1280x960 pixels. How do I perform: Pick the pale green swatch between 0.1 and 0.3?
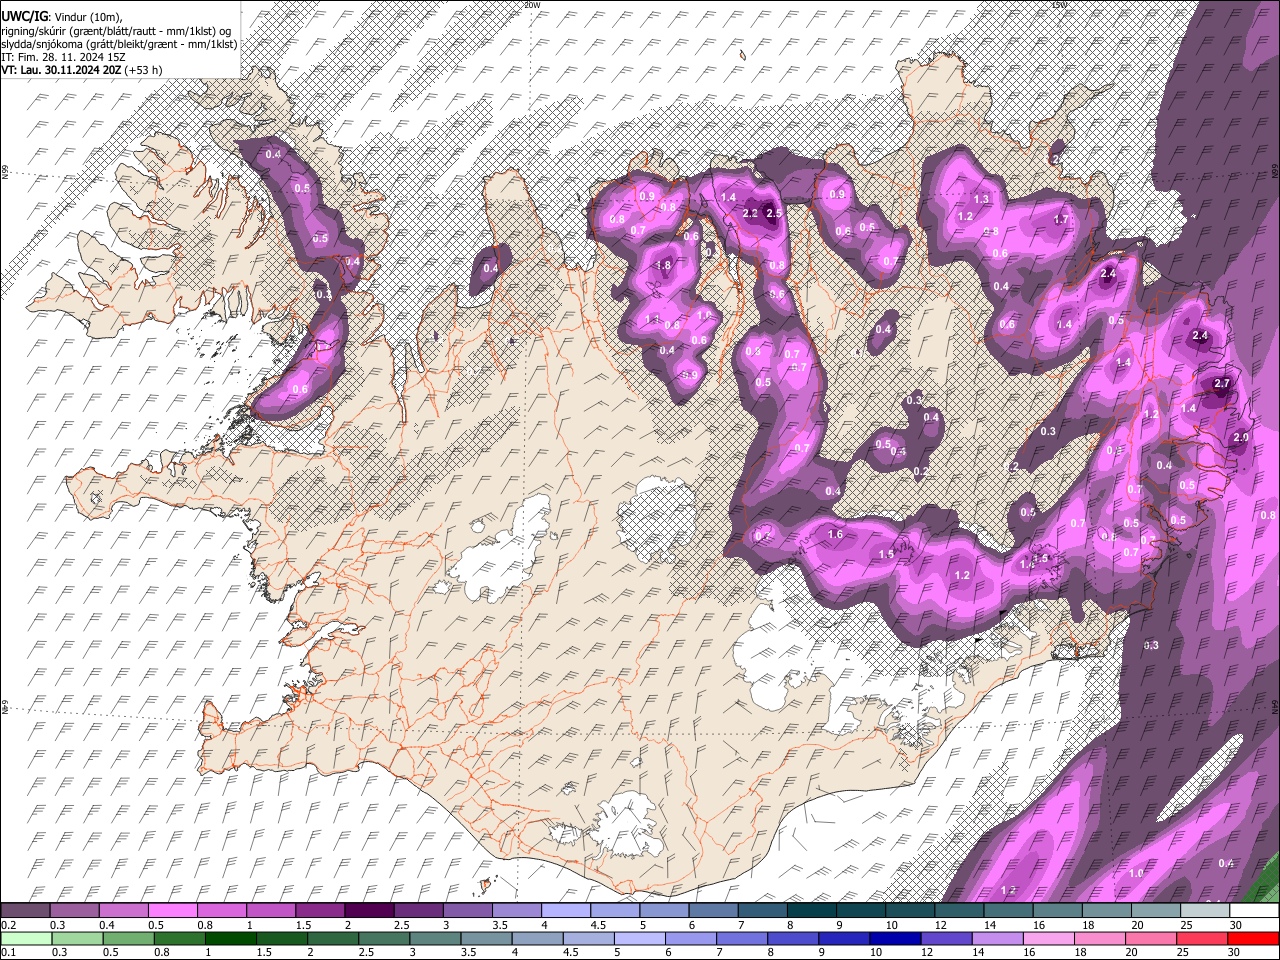(x=26, y=939)
